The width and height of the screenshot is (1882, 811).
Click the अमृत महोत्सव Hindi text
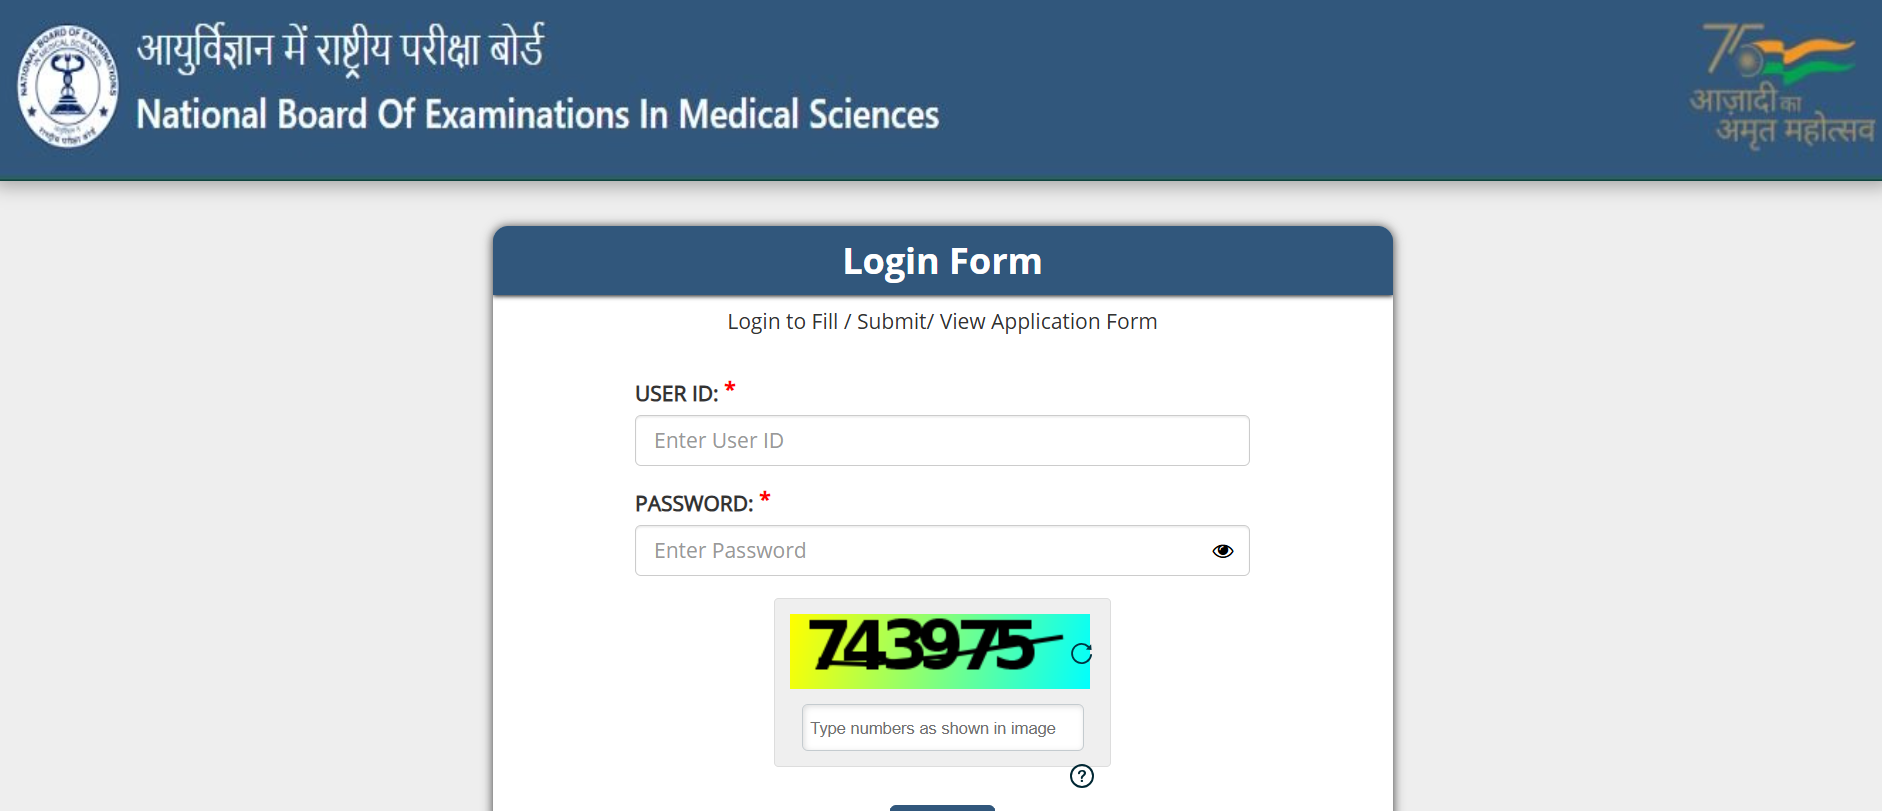1795,131
